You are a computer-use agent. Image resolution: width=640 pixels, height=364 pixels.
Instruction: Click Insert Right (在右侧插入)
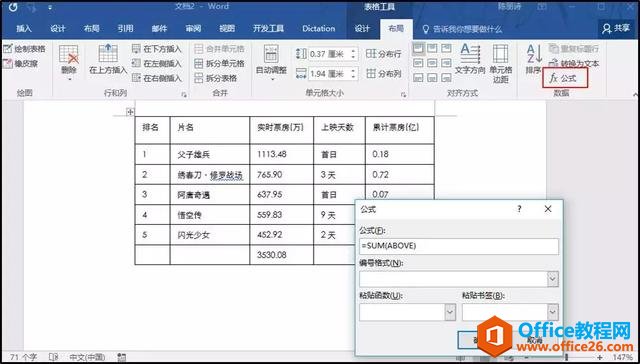157,78
